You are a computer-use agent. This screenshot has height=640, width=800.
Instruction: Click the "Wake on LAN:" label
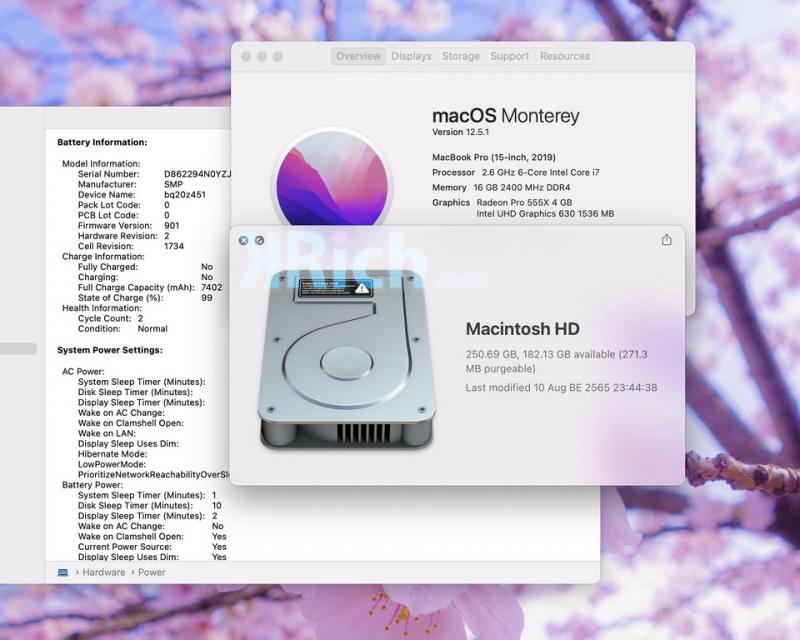point(107,433)
